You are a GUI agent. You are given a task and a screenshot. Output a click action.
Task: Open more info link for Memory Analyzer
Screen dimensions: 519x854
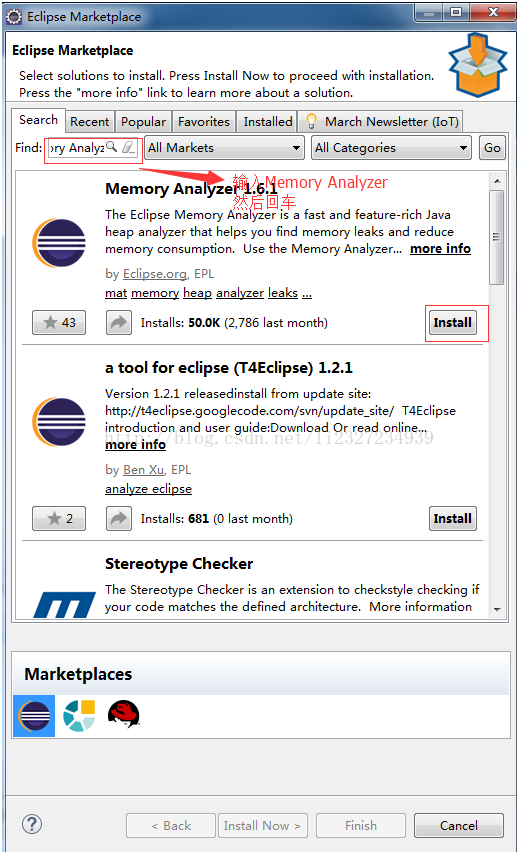point(441,248)
